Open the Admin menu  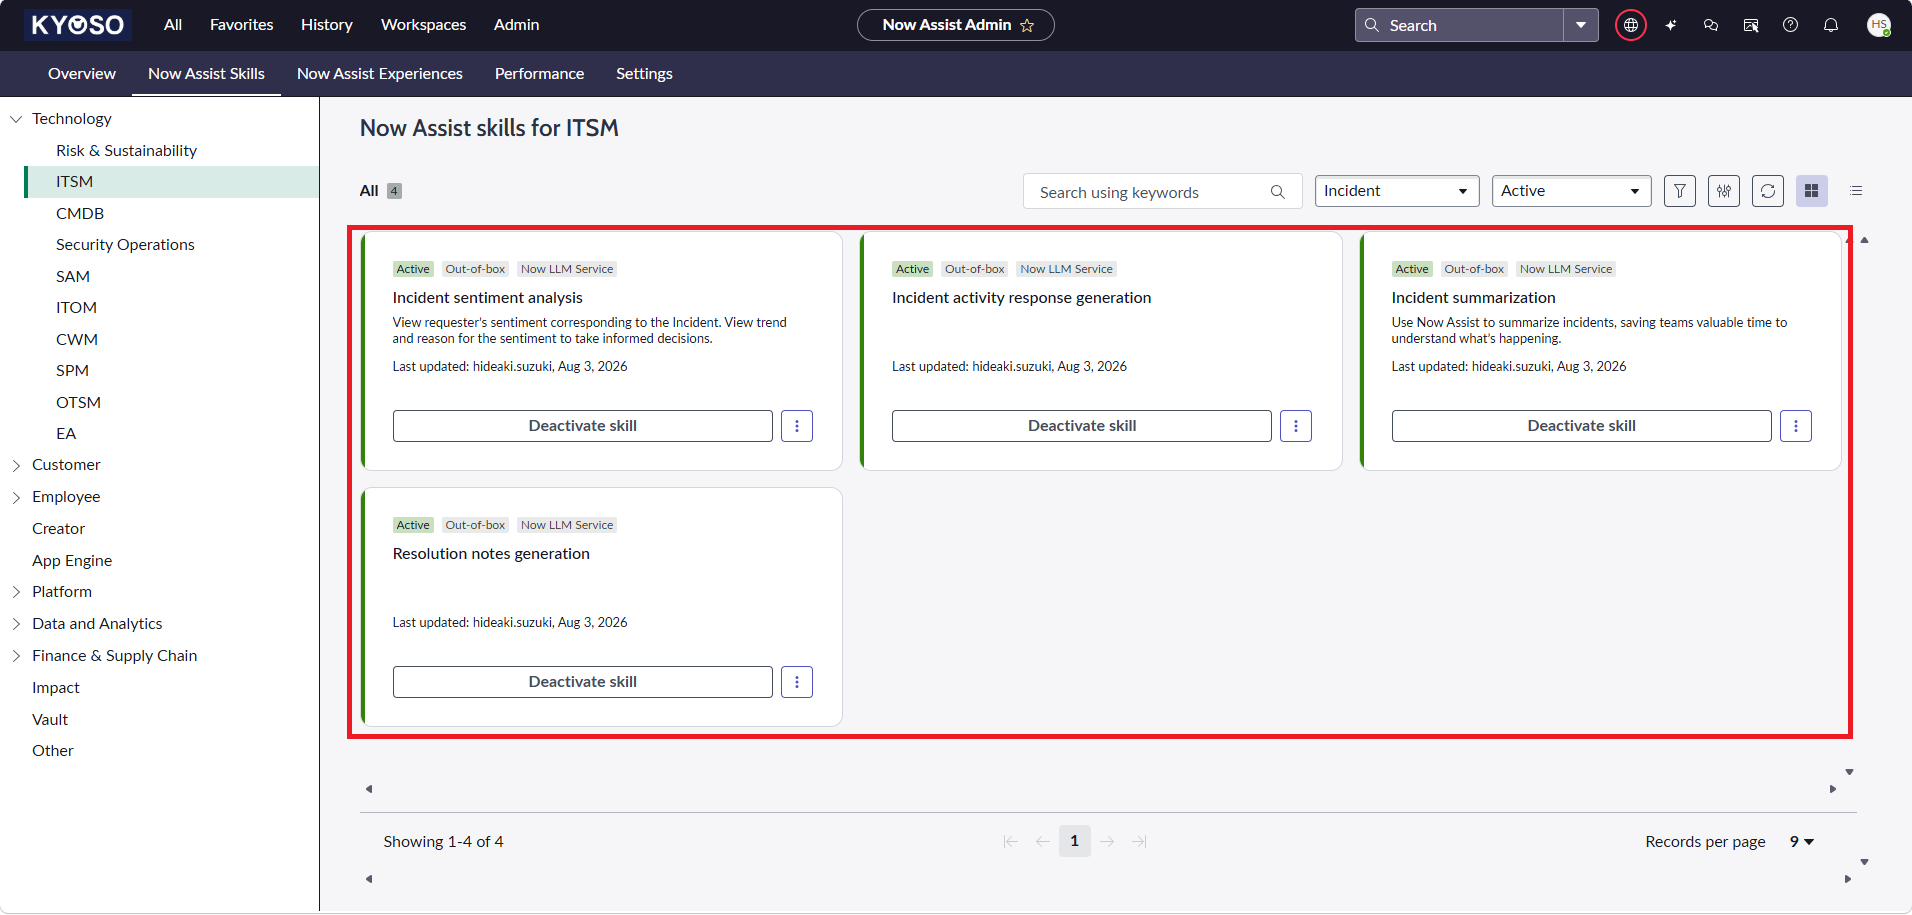[517, 25]
